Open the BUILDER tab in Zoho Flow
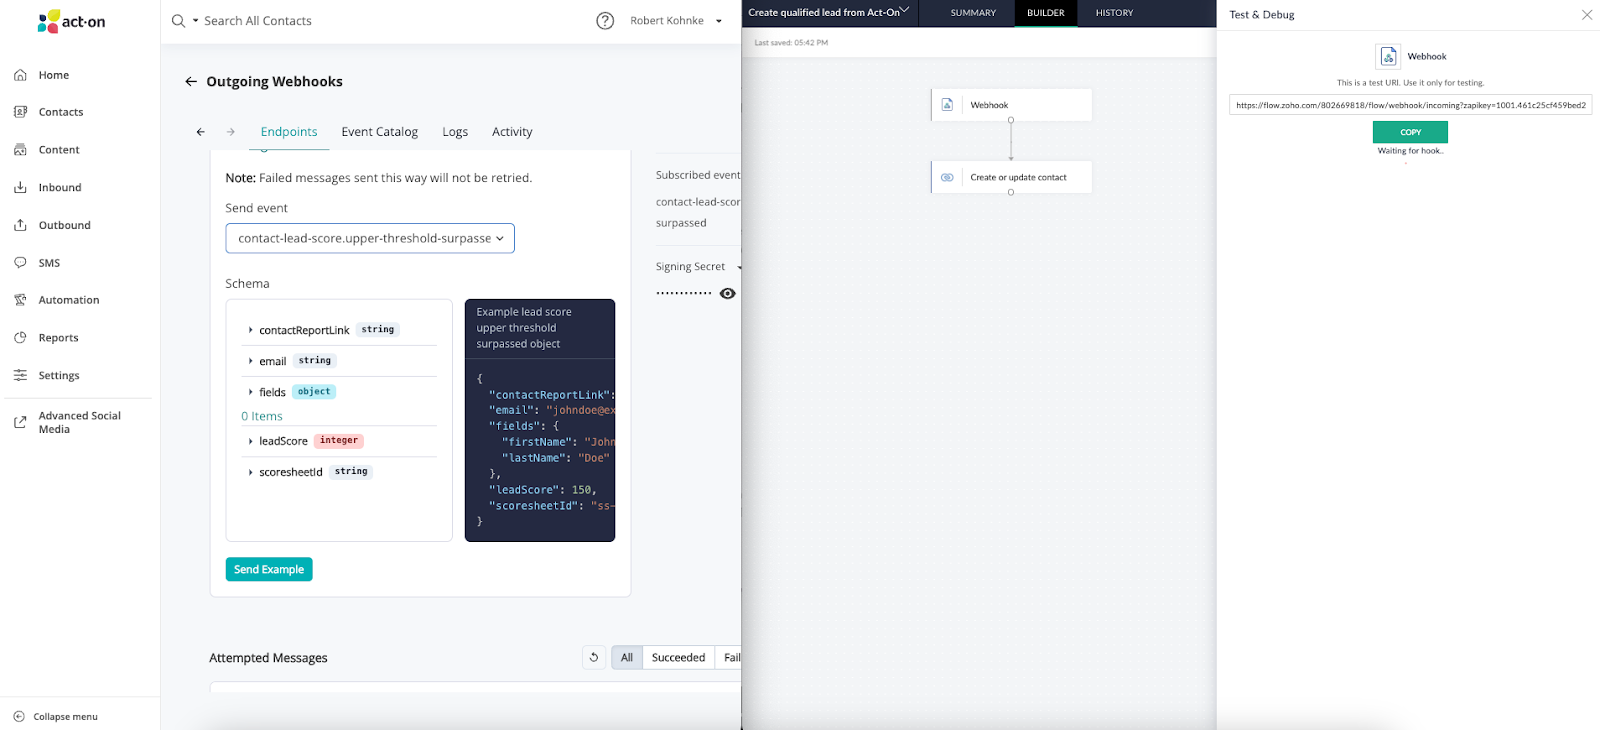 [1046, 13]
